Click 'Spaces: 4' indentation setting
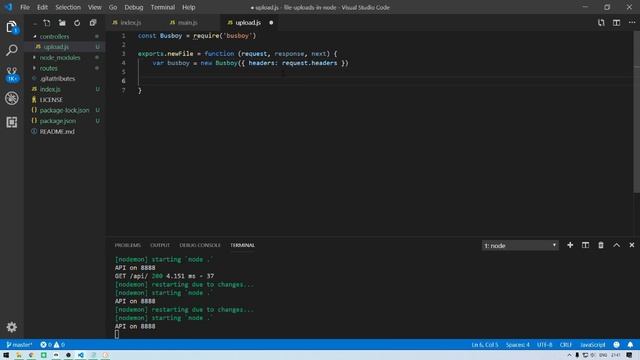The height and width of the screenshot is (360, 640). [518, 345]
